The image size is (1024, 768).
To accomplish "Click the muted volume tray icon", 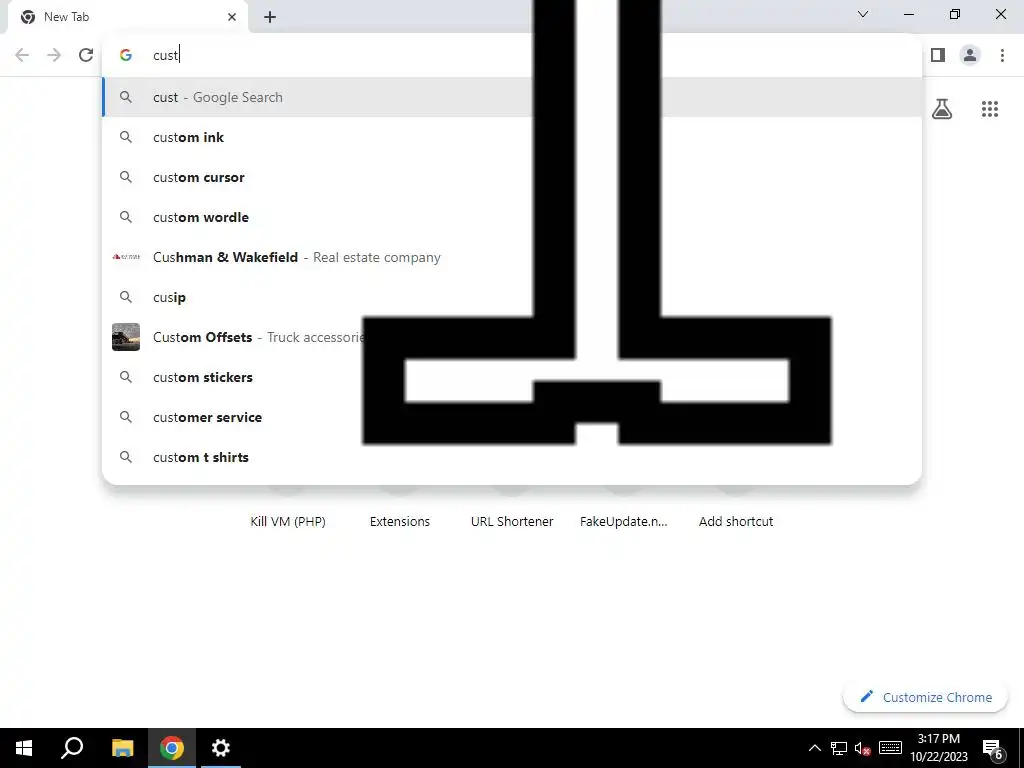I will pyautogui.click(x=863, y=748).
